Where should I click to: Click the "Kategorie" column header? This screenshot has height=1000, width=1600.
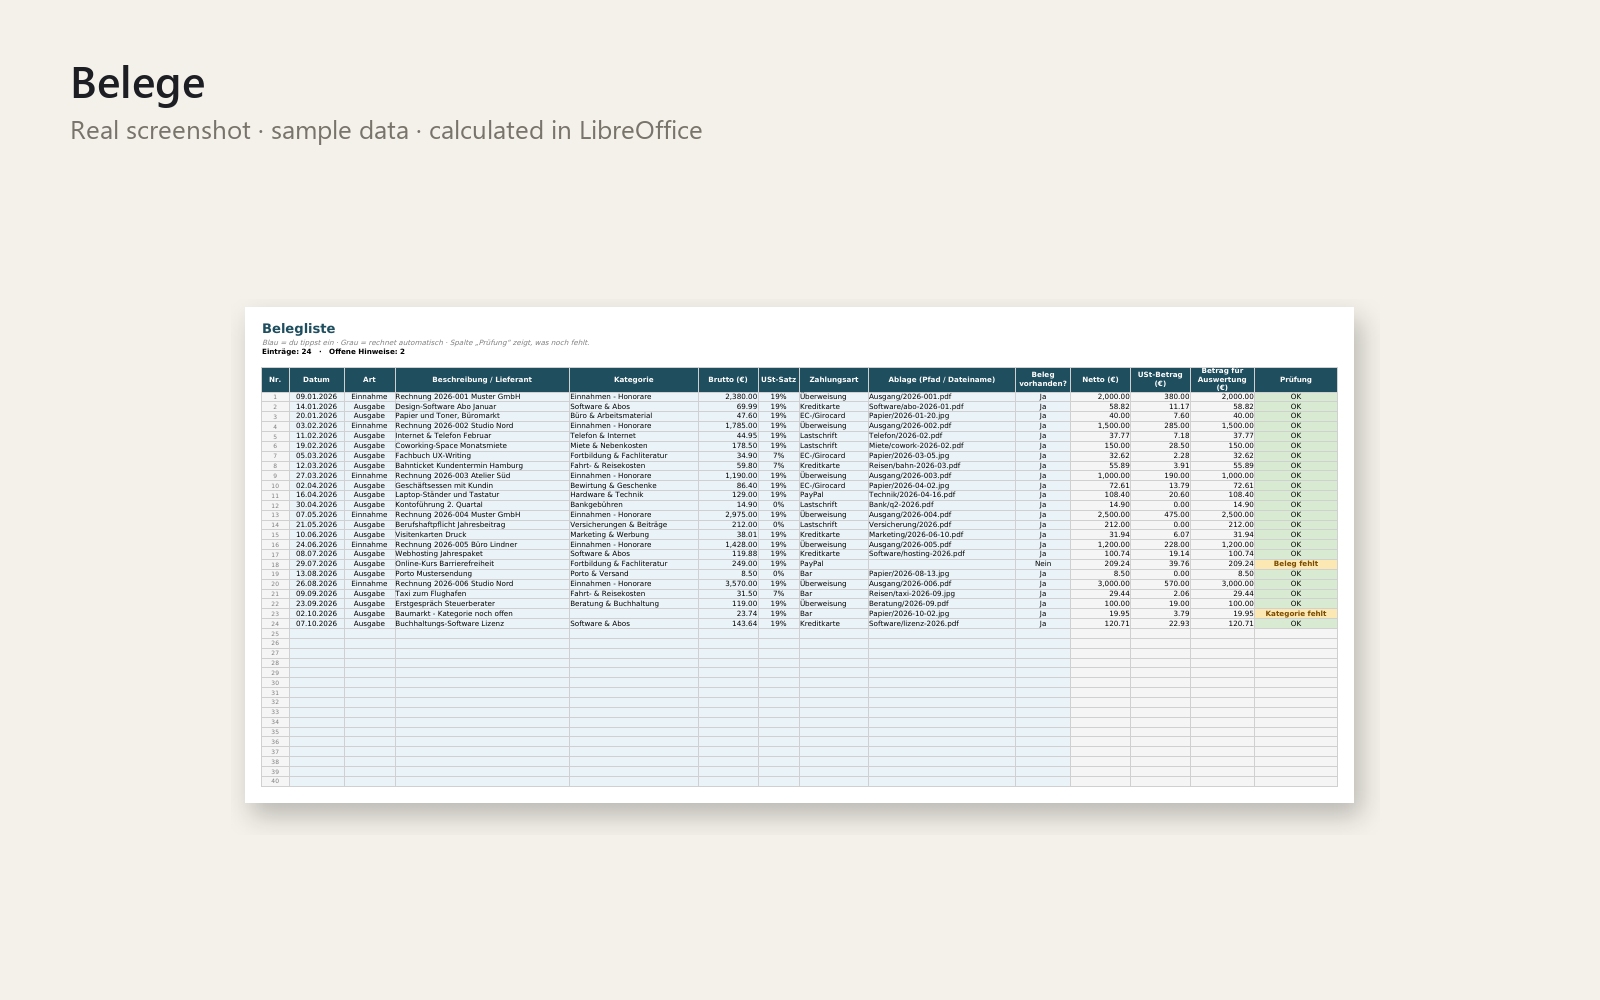634,380
